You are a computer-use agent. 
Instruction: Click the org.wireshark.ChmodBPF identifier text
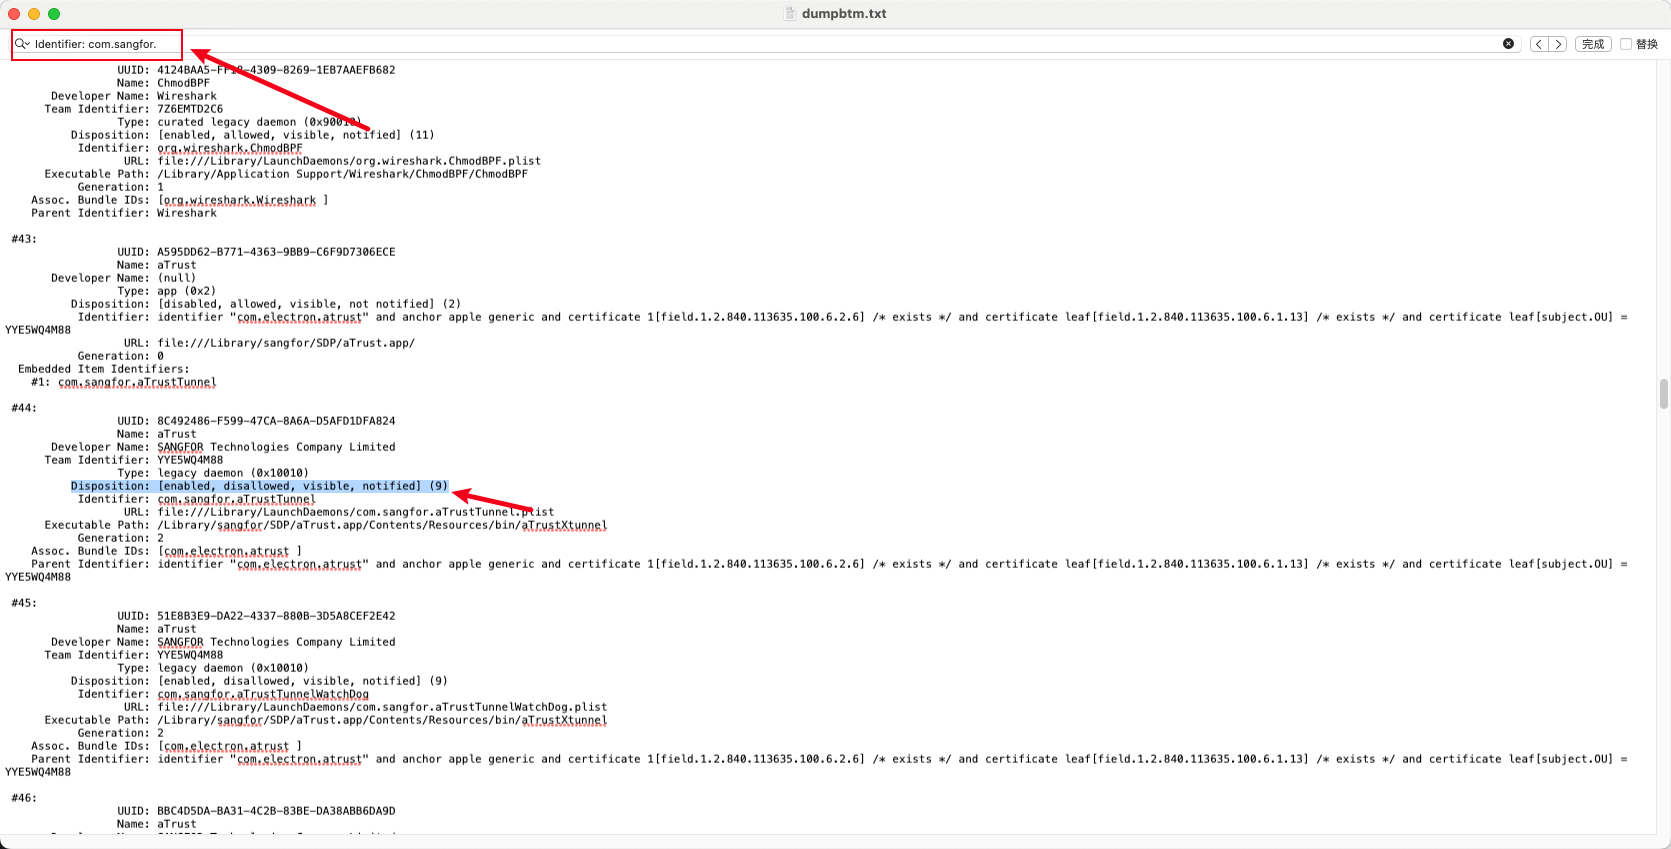coord(230,148)
